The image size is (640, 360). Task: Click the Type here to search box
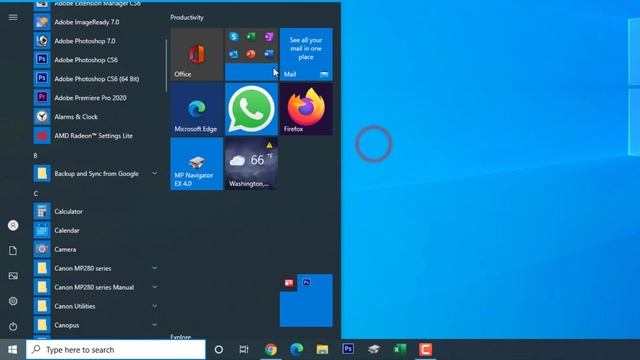point(116,350)
